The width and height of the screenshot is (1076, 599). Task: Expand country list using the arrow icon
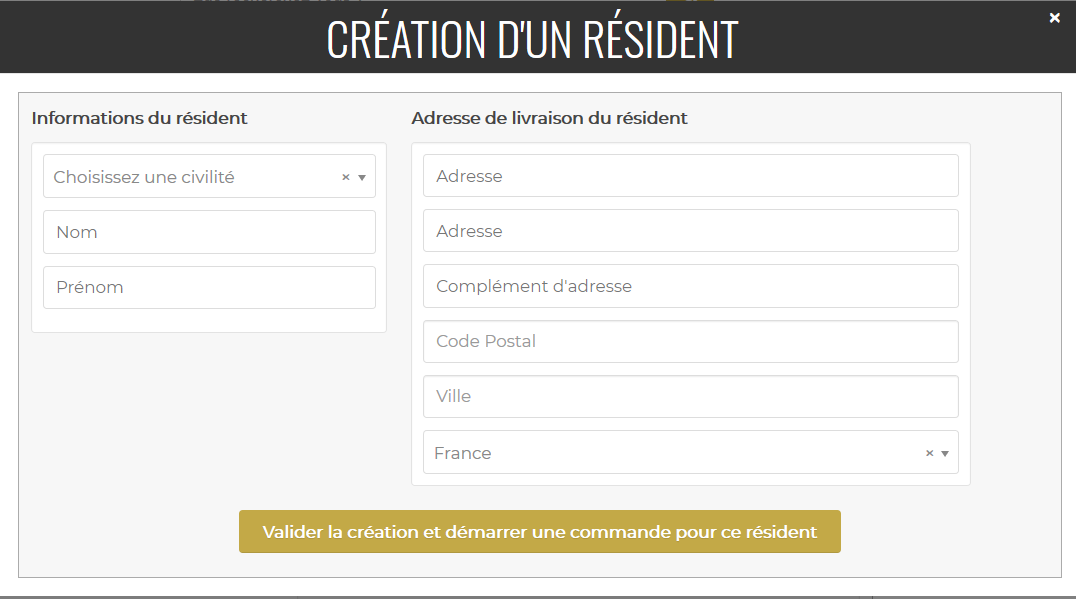(945, 453)
